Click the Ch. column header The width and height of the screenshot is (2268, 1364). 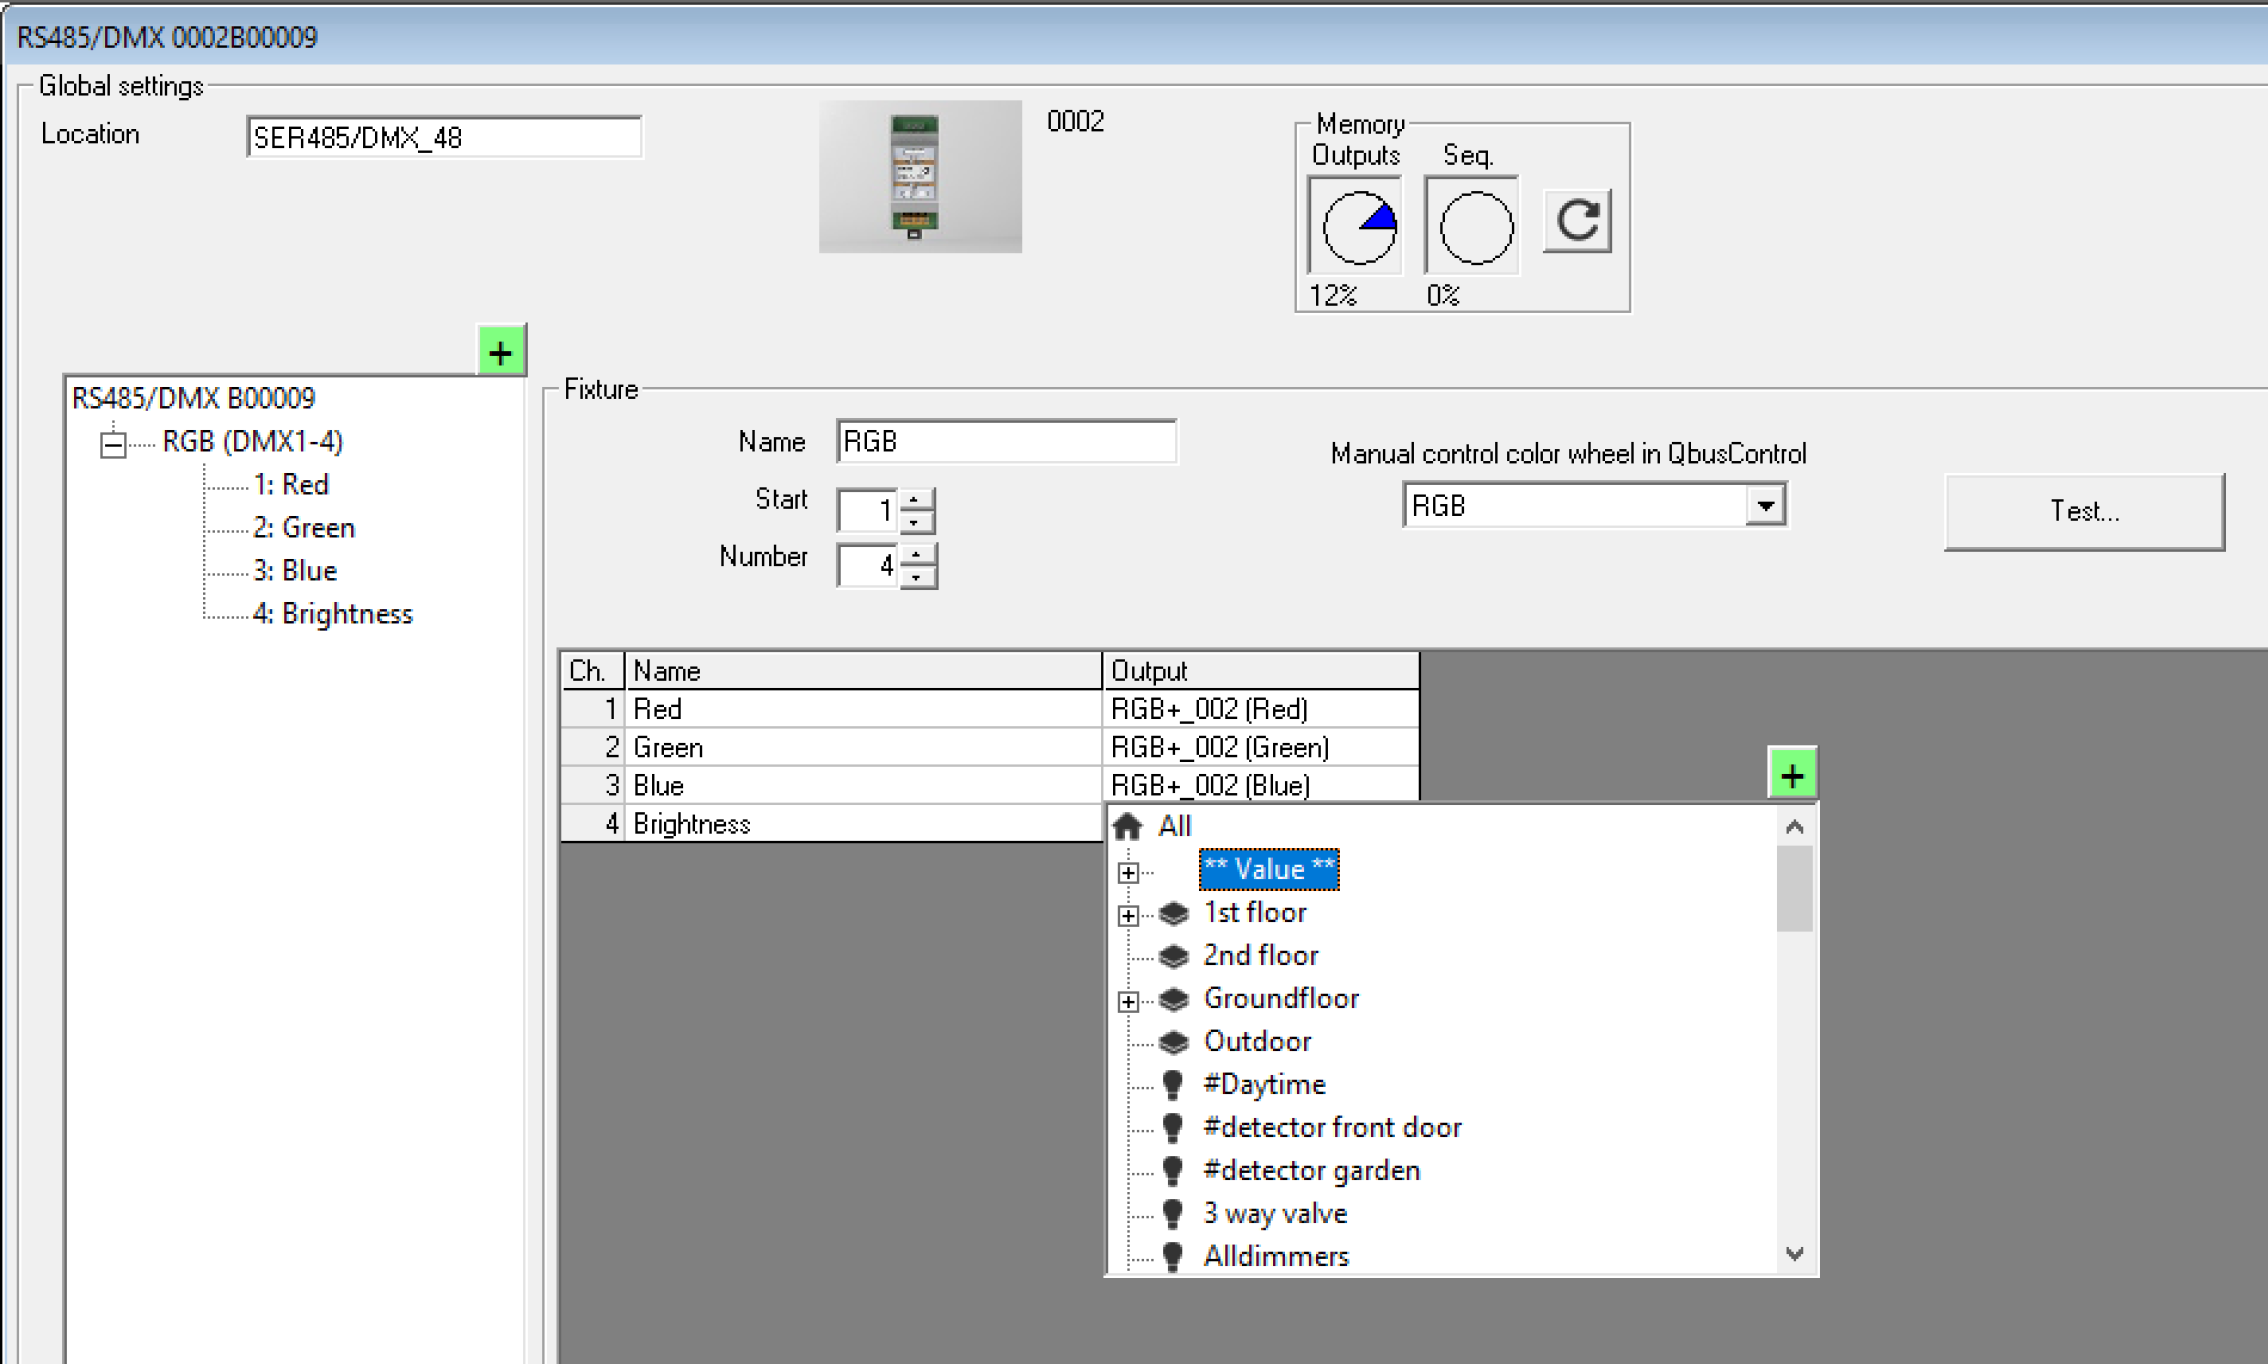click(x=593, y=670)
